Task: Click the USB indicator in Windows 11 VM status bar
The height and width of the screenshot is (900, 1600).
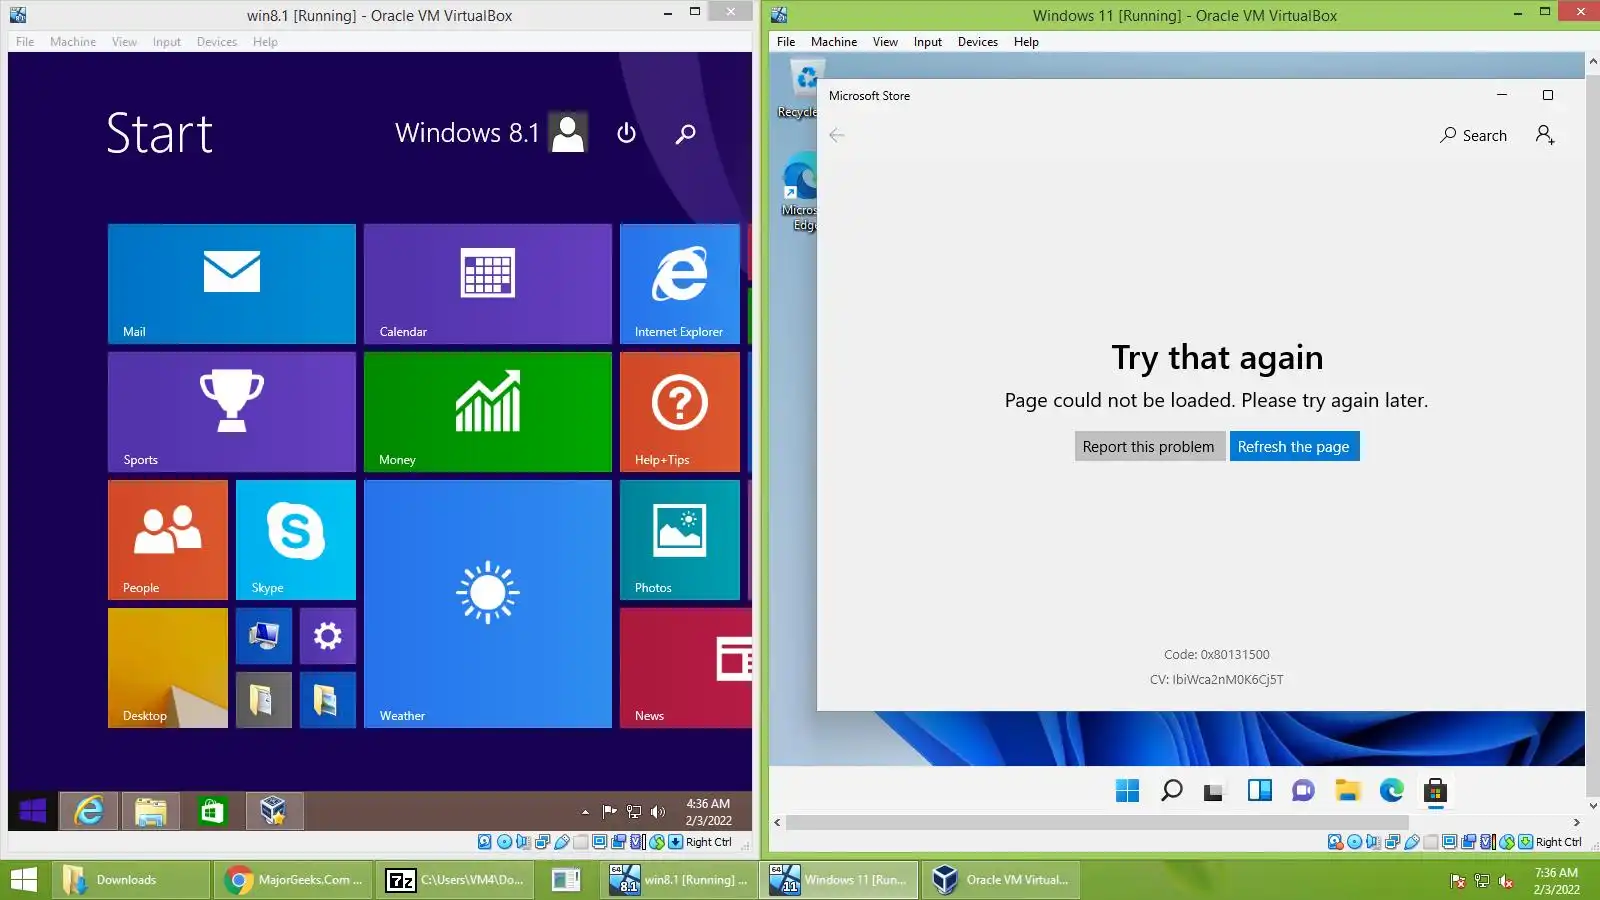Action: coord(1412,842)
